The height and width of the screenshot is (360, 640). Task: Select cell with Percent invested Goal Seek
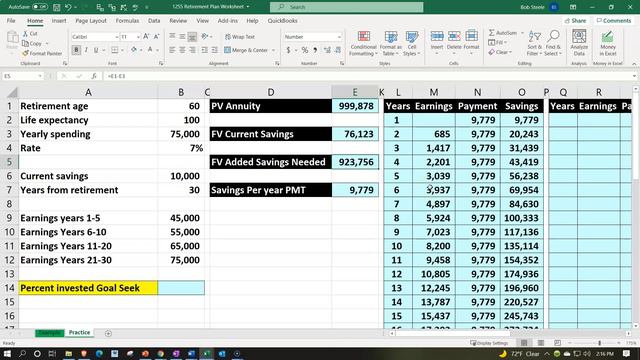point(88,288)
